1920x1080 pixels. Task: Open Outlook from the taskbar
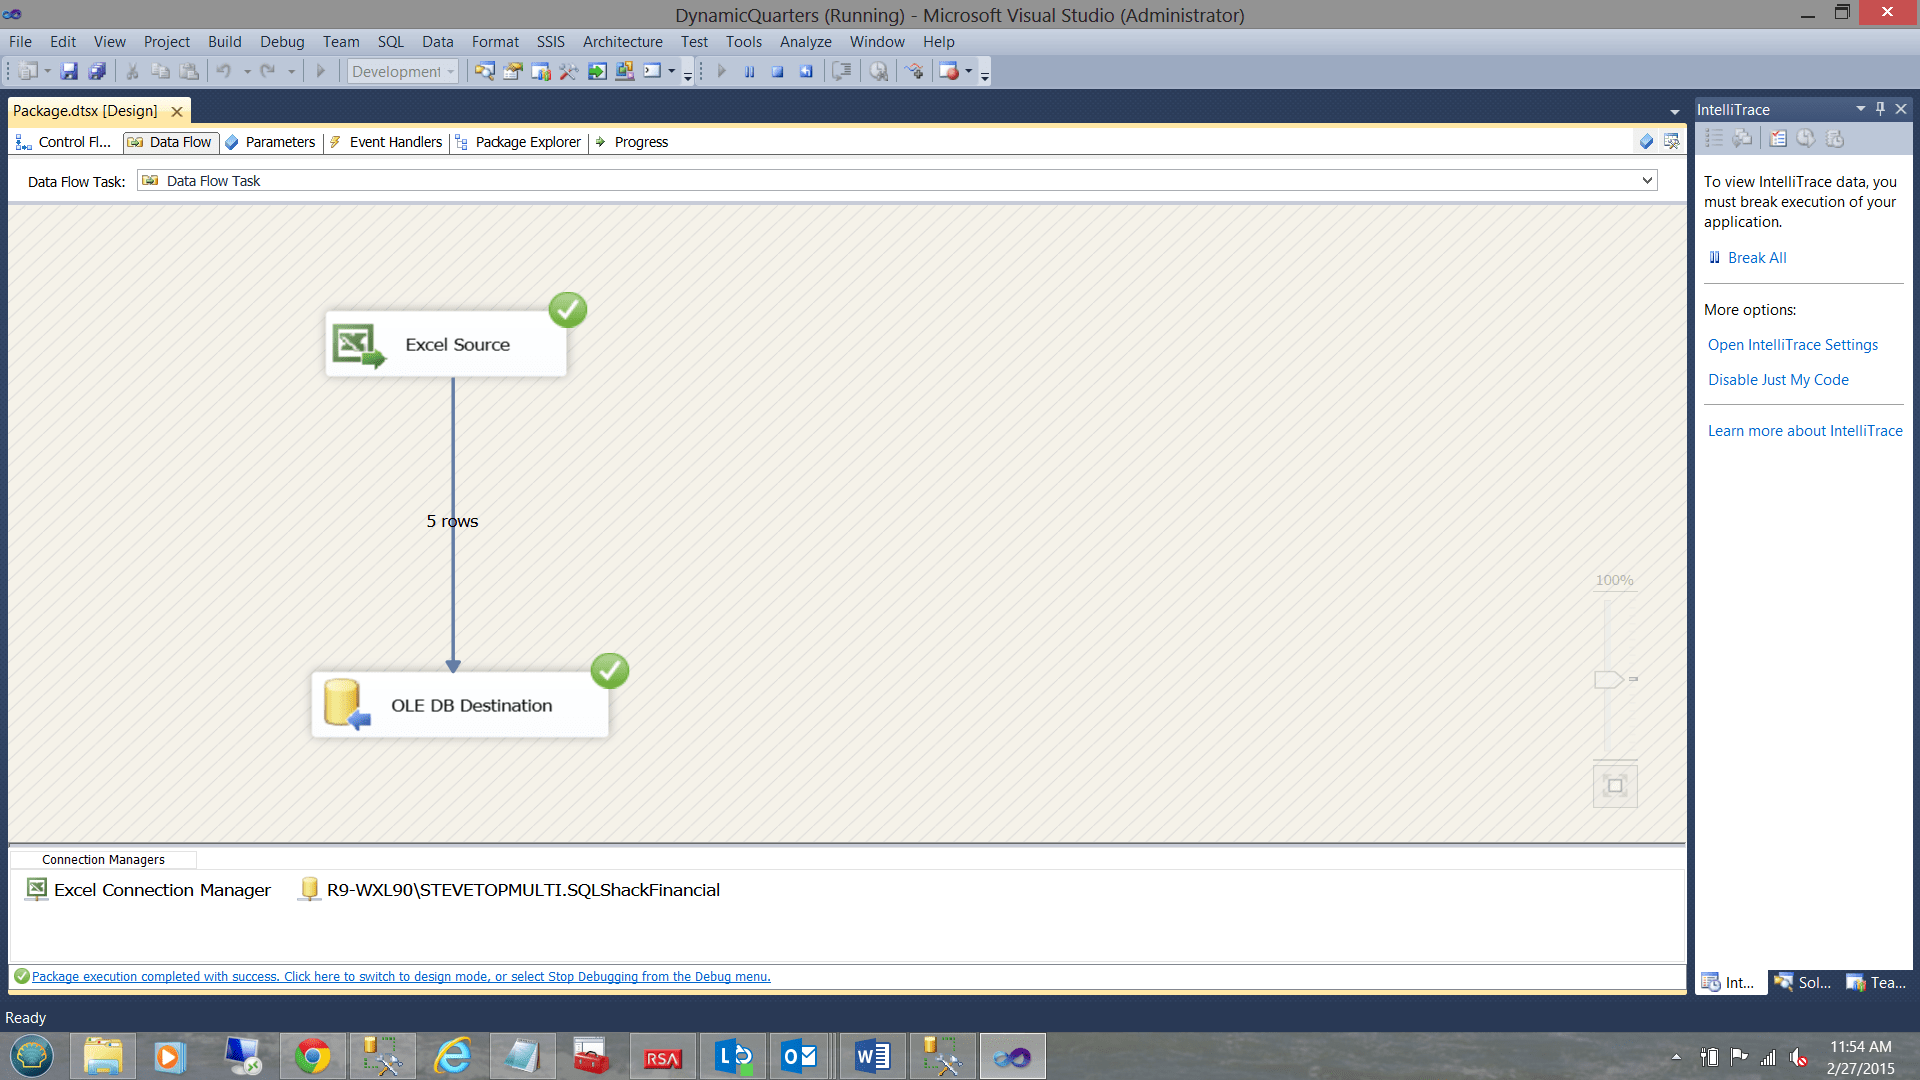(x=801, y=1055)
